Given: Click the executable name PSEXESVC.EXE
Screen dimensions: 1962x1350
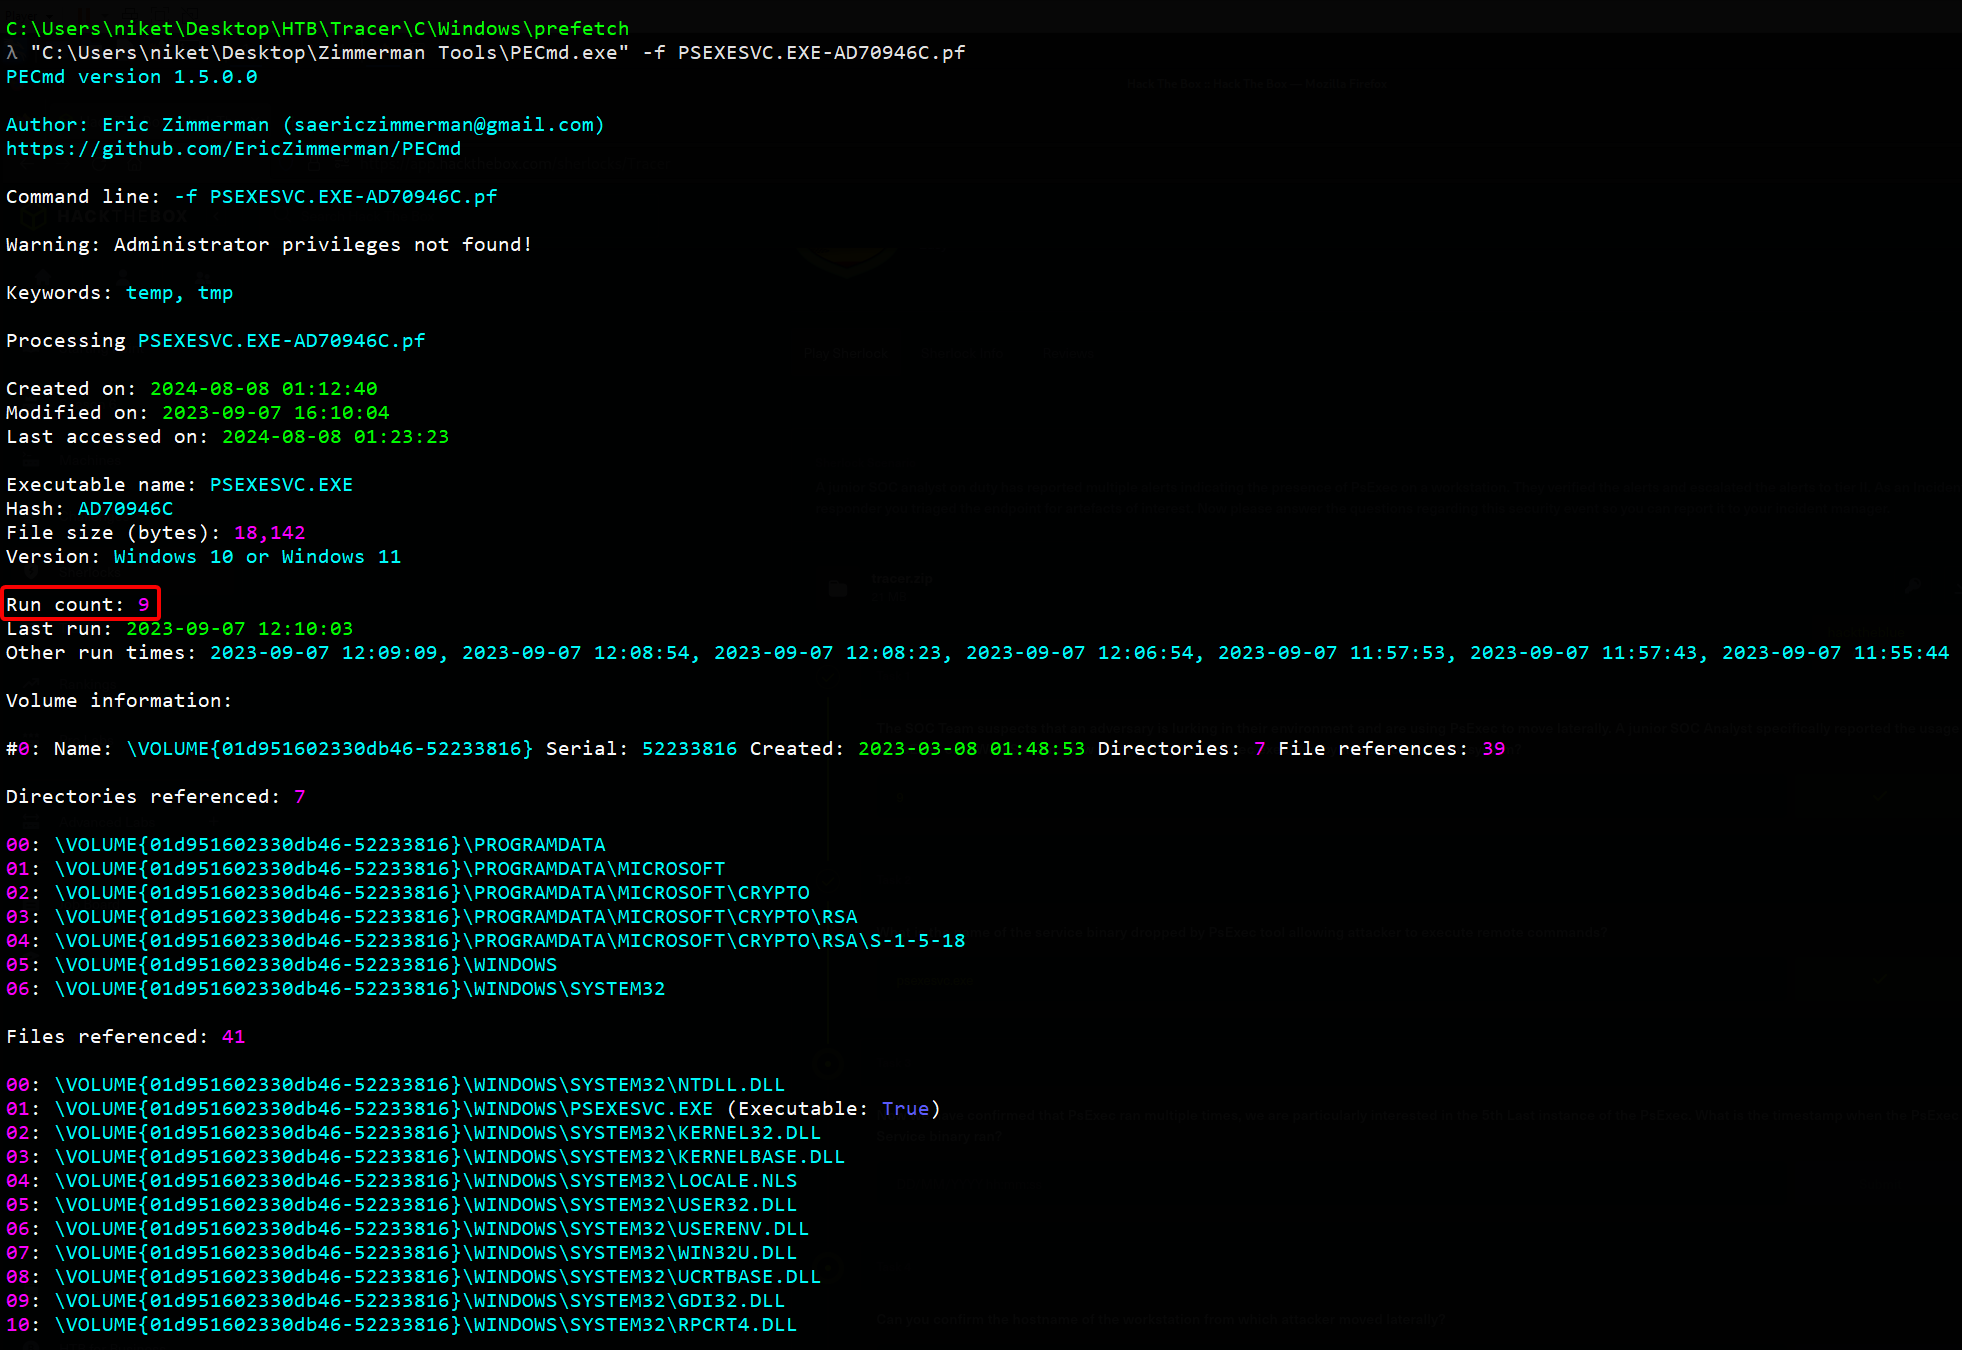Looking at the screenshot, I should coord(282,485).
